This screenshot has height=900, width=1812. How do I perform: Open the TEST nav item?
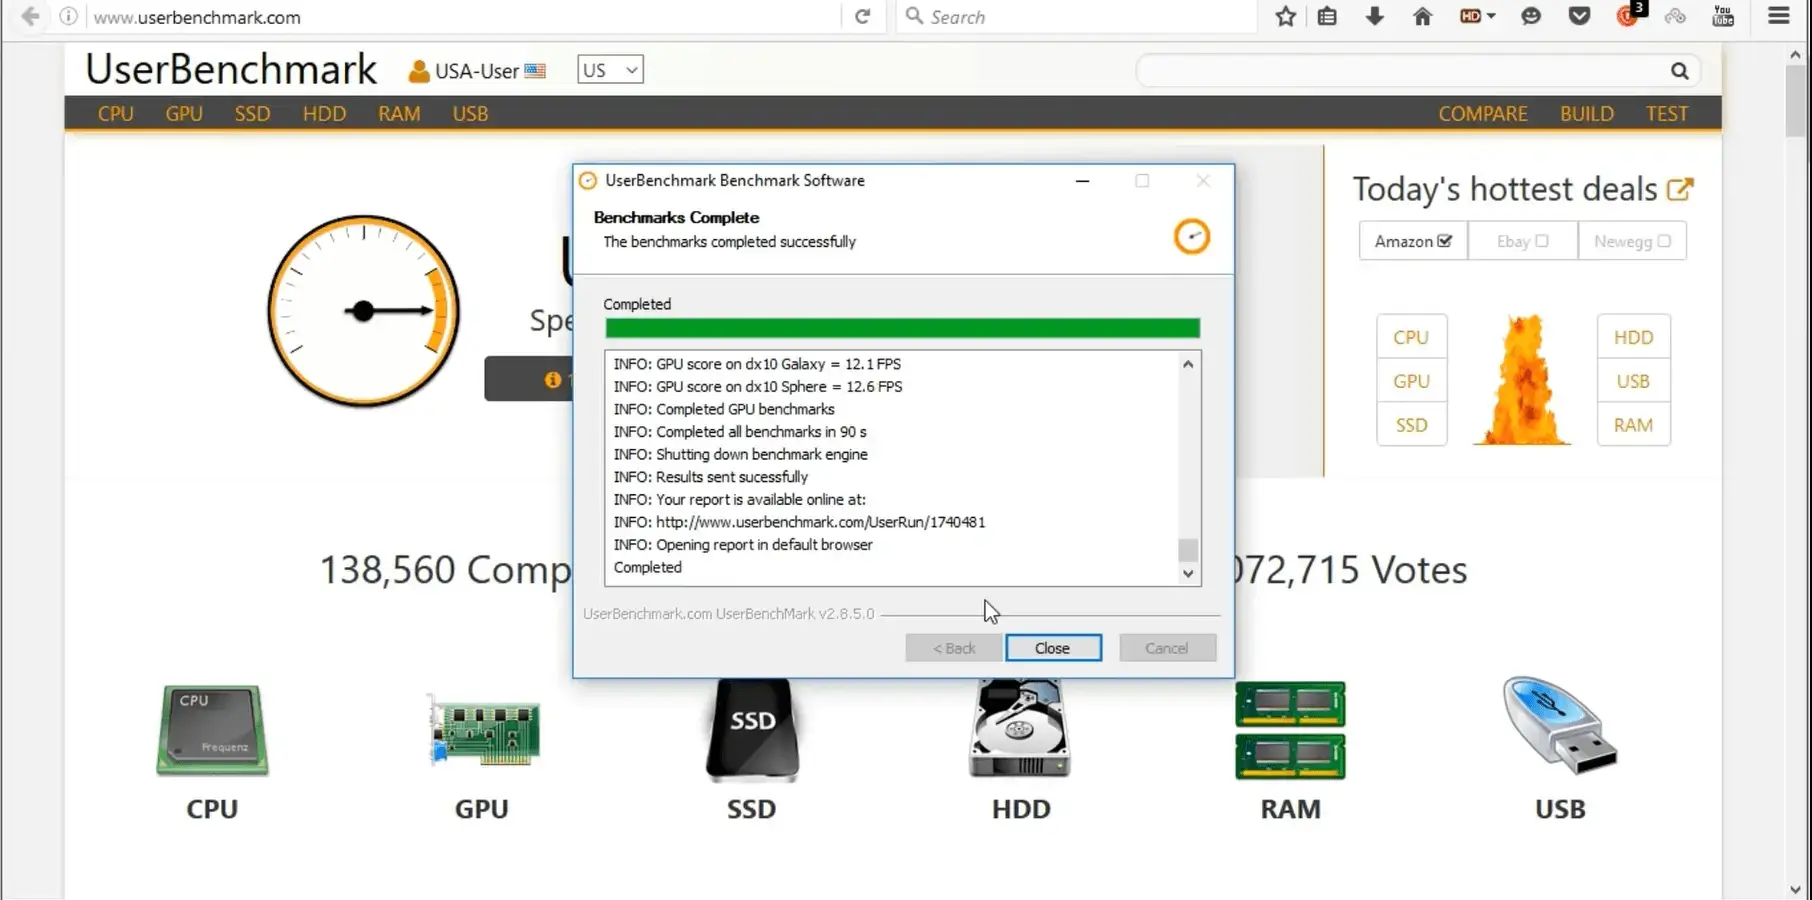[1667, 114]
